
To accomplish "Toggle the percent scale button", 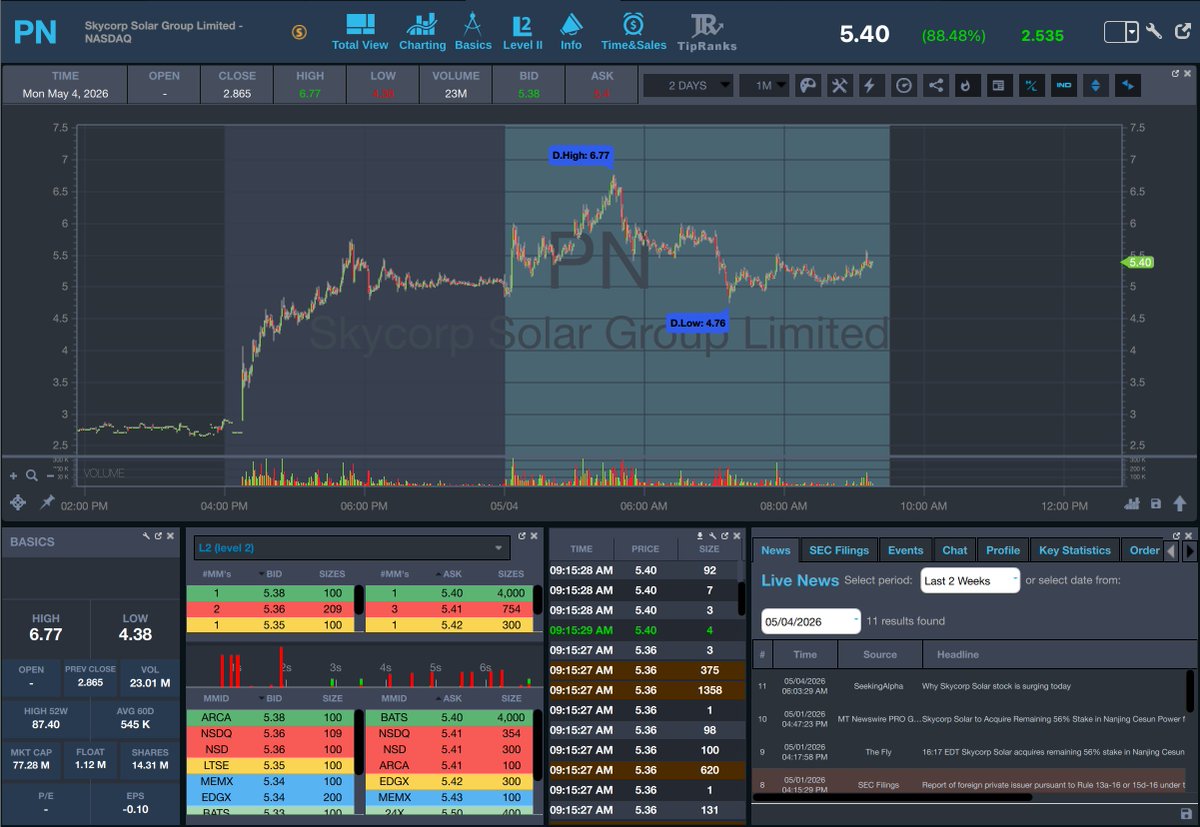I will pyautogui.click(x=1030, y=85).
